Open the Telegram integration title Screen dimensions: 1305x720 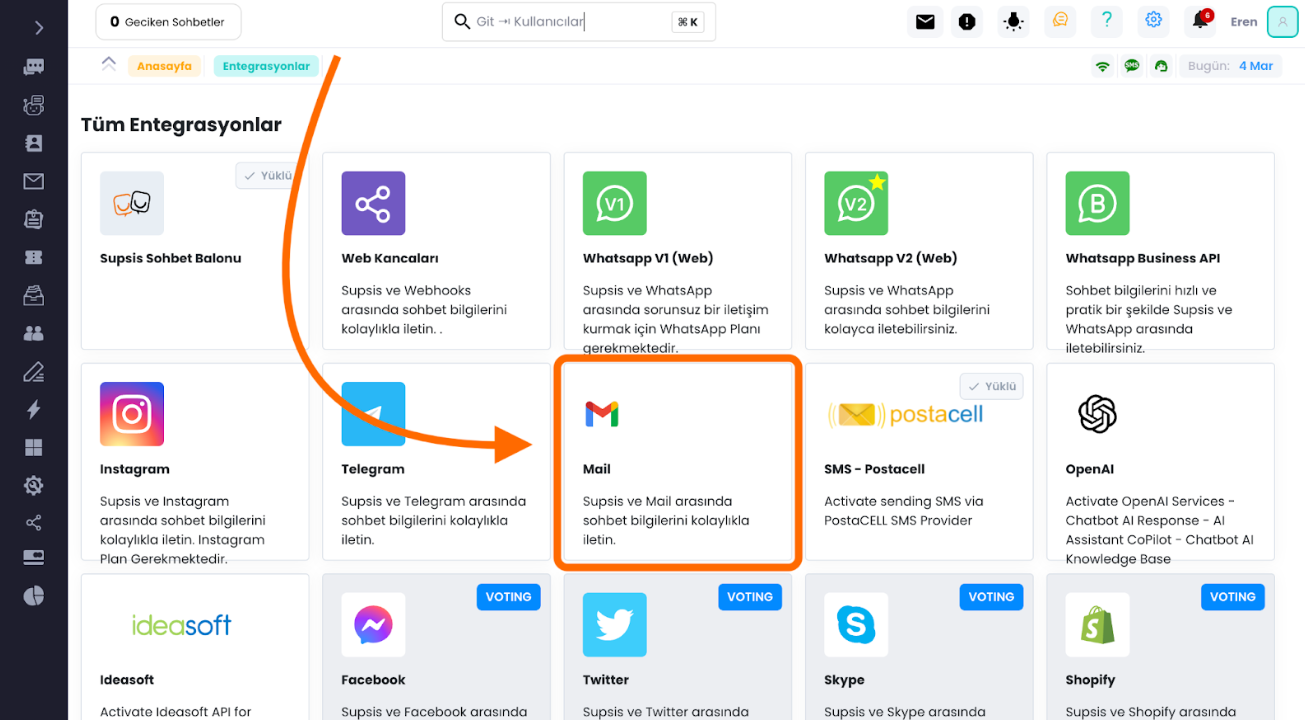[373, 469]
